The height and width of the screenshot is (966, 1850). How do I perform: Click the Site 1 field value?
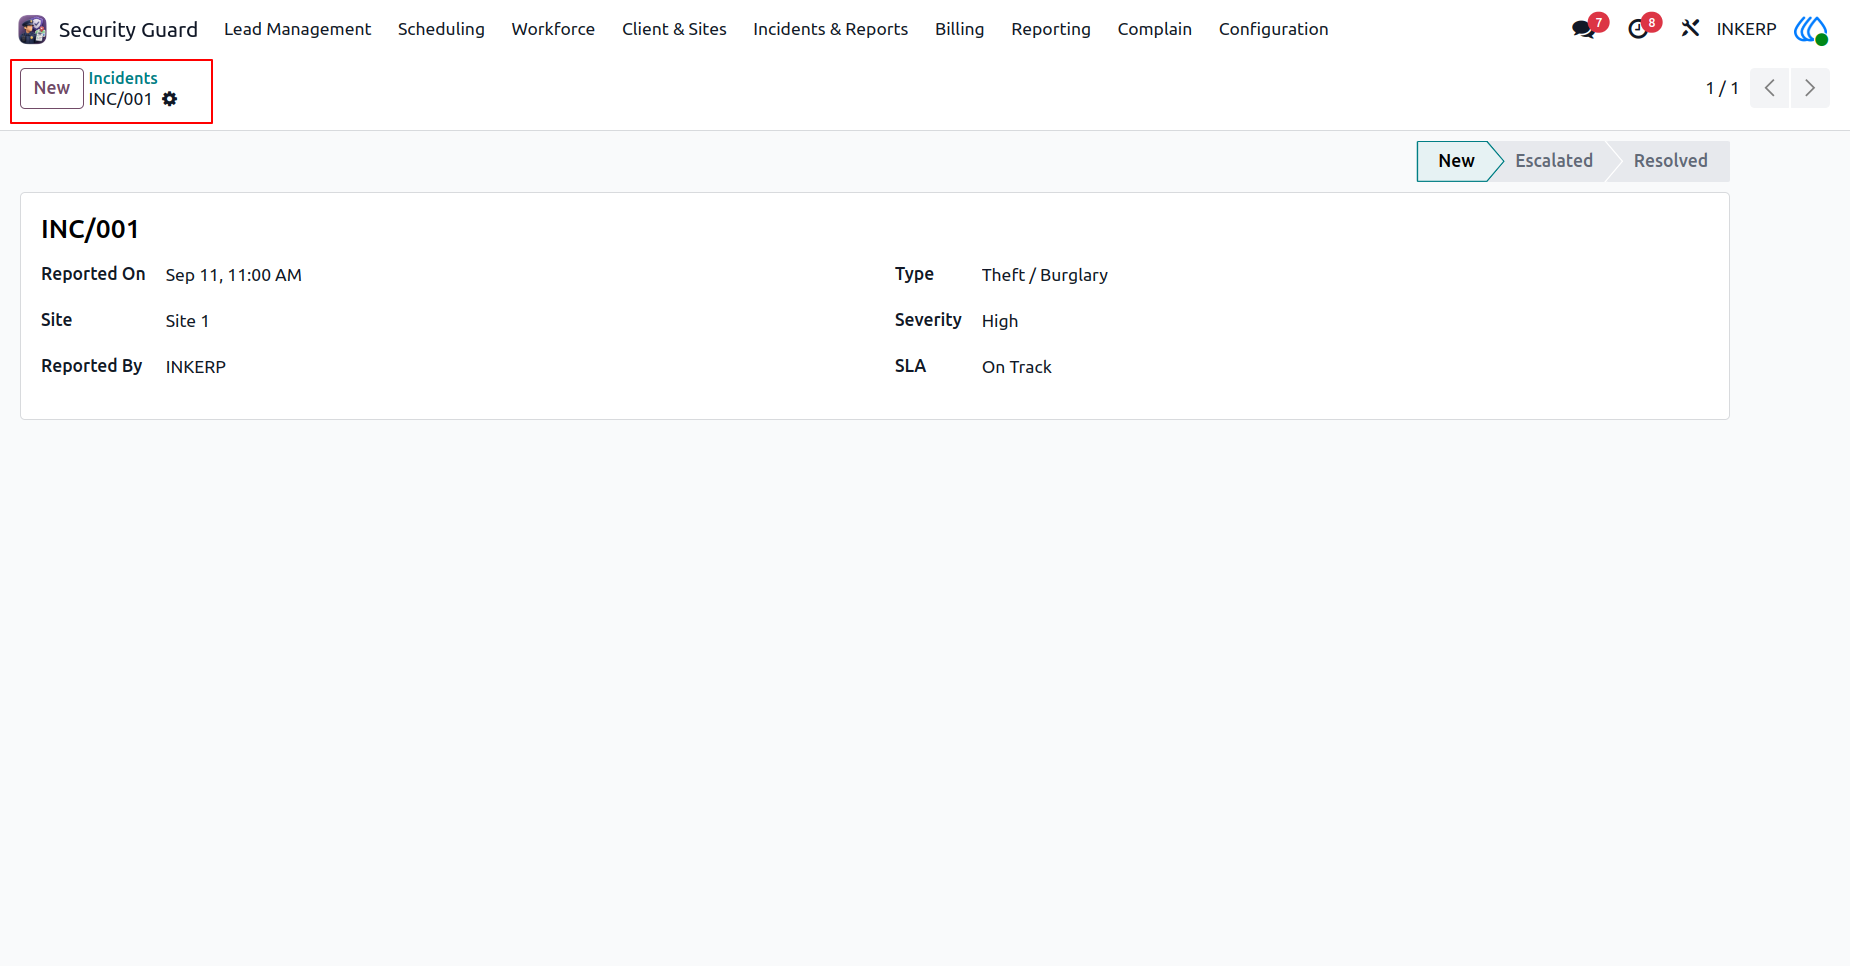pyautogui.click(x=187, y=321)
